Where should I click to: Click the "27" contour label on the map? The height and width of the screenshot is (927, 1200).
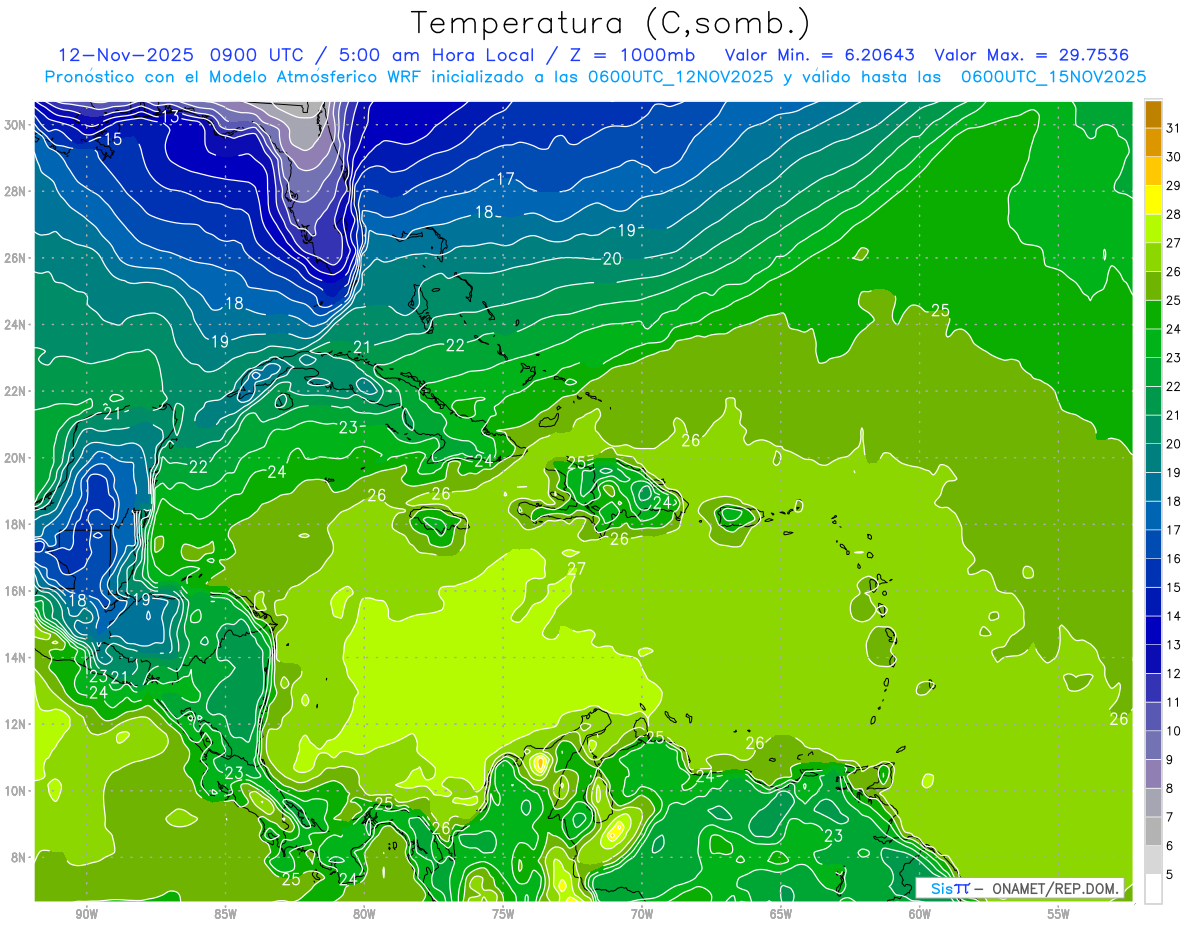pos(576,569)
